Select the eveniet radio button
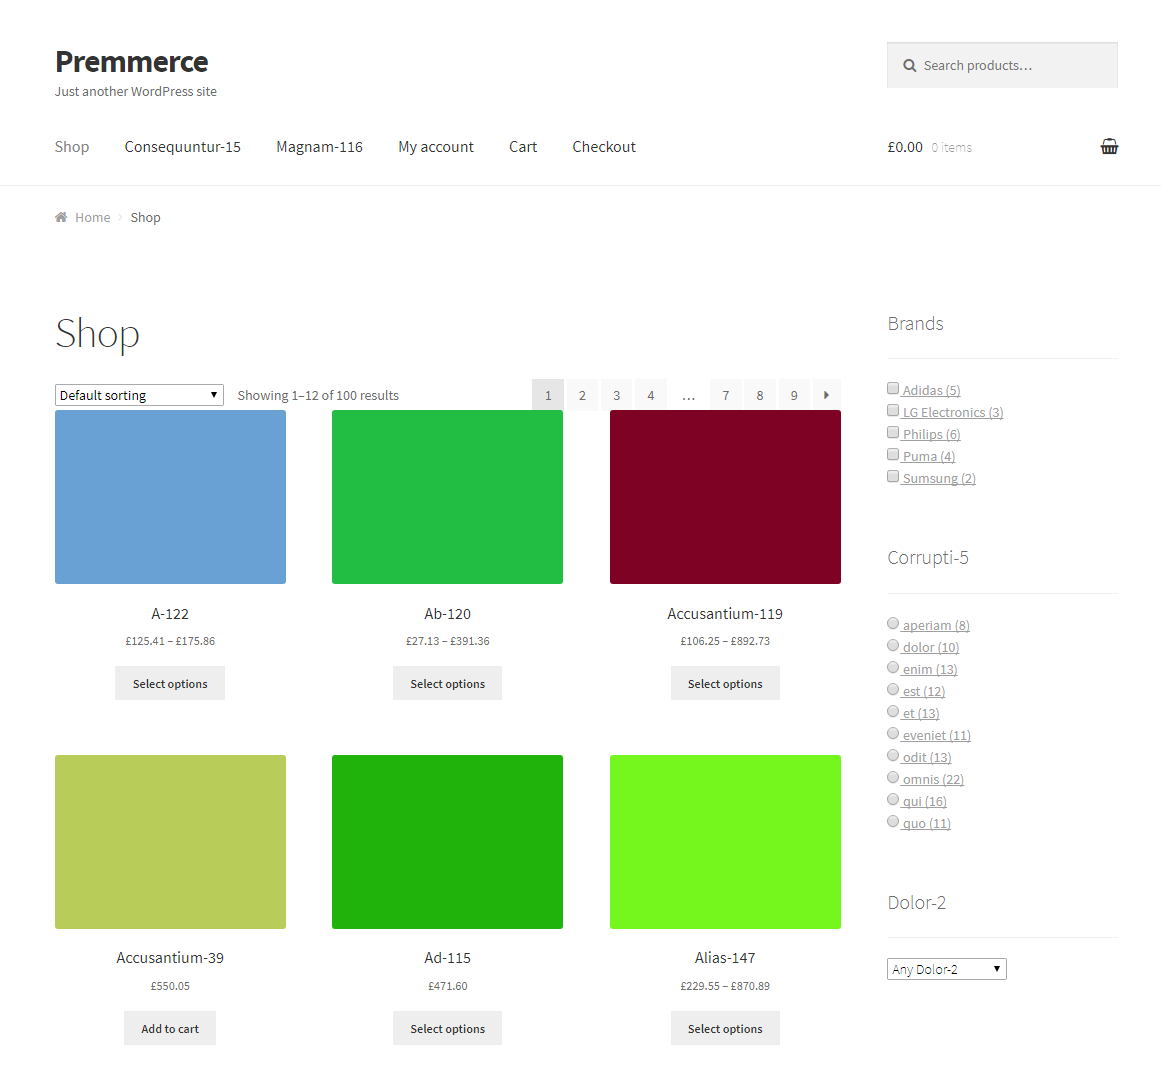The width and height of the screenshot is (1161, 1080). (893, 734)
